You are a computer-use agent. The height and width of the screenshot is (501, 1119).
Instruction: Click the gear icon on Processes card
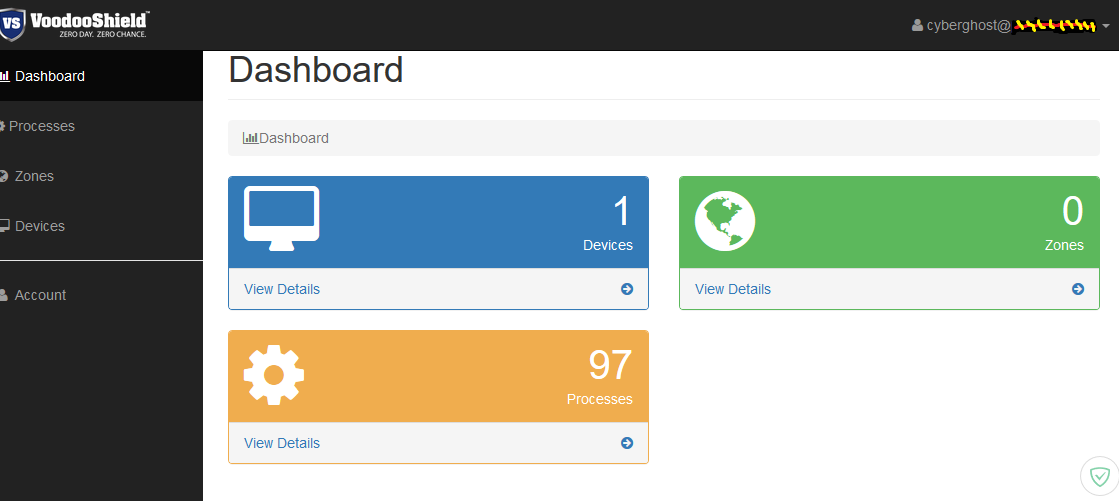click(x=274, y=374)
